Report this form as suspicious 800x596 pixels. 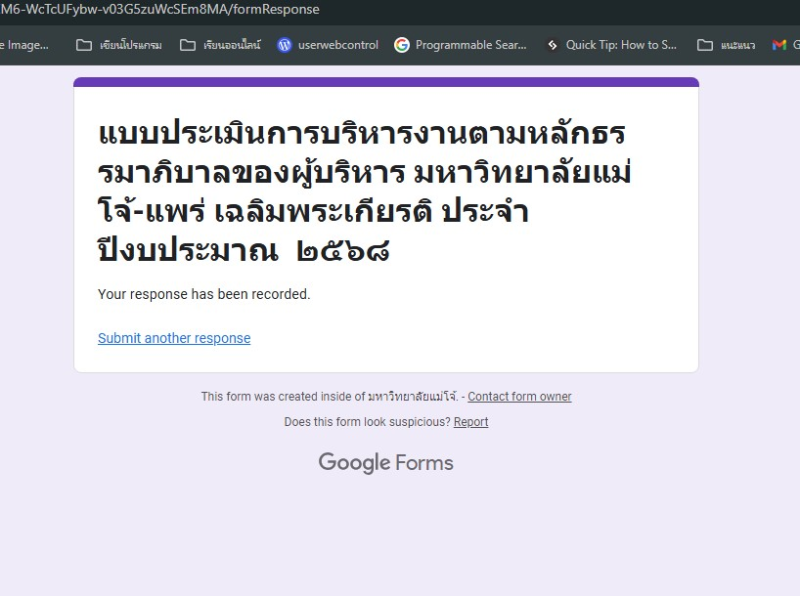[x=470, y=422]
